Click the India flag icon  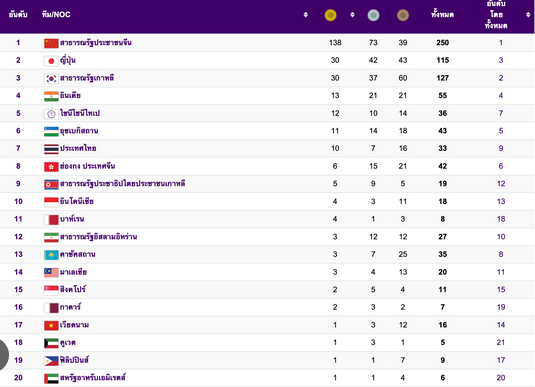[x=51, y=96]
